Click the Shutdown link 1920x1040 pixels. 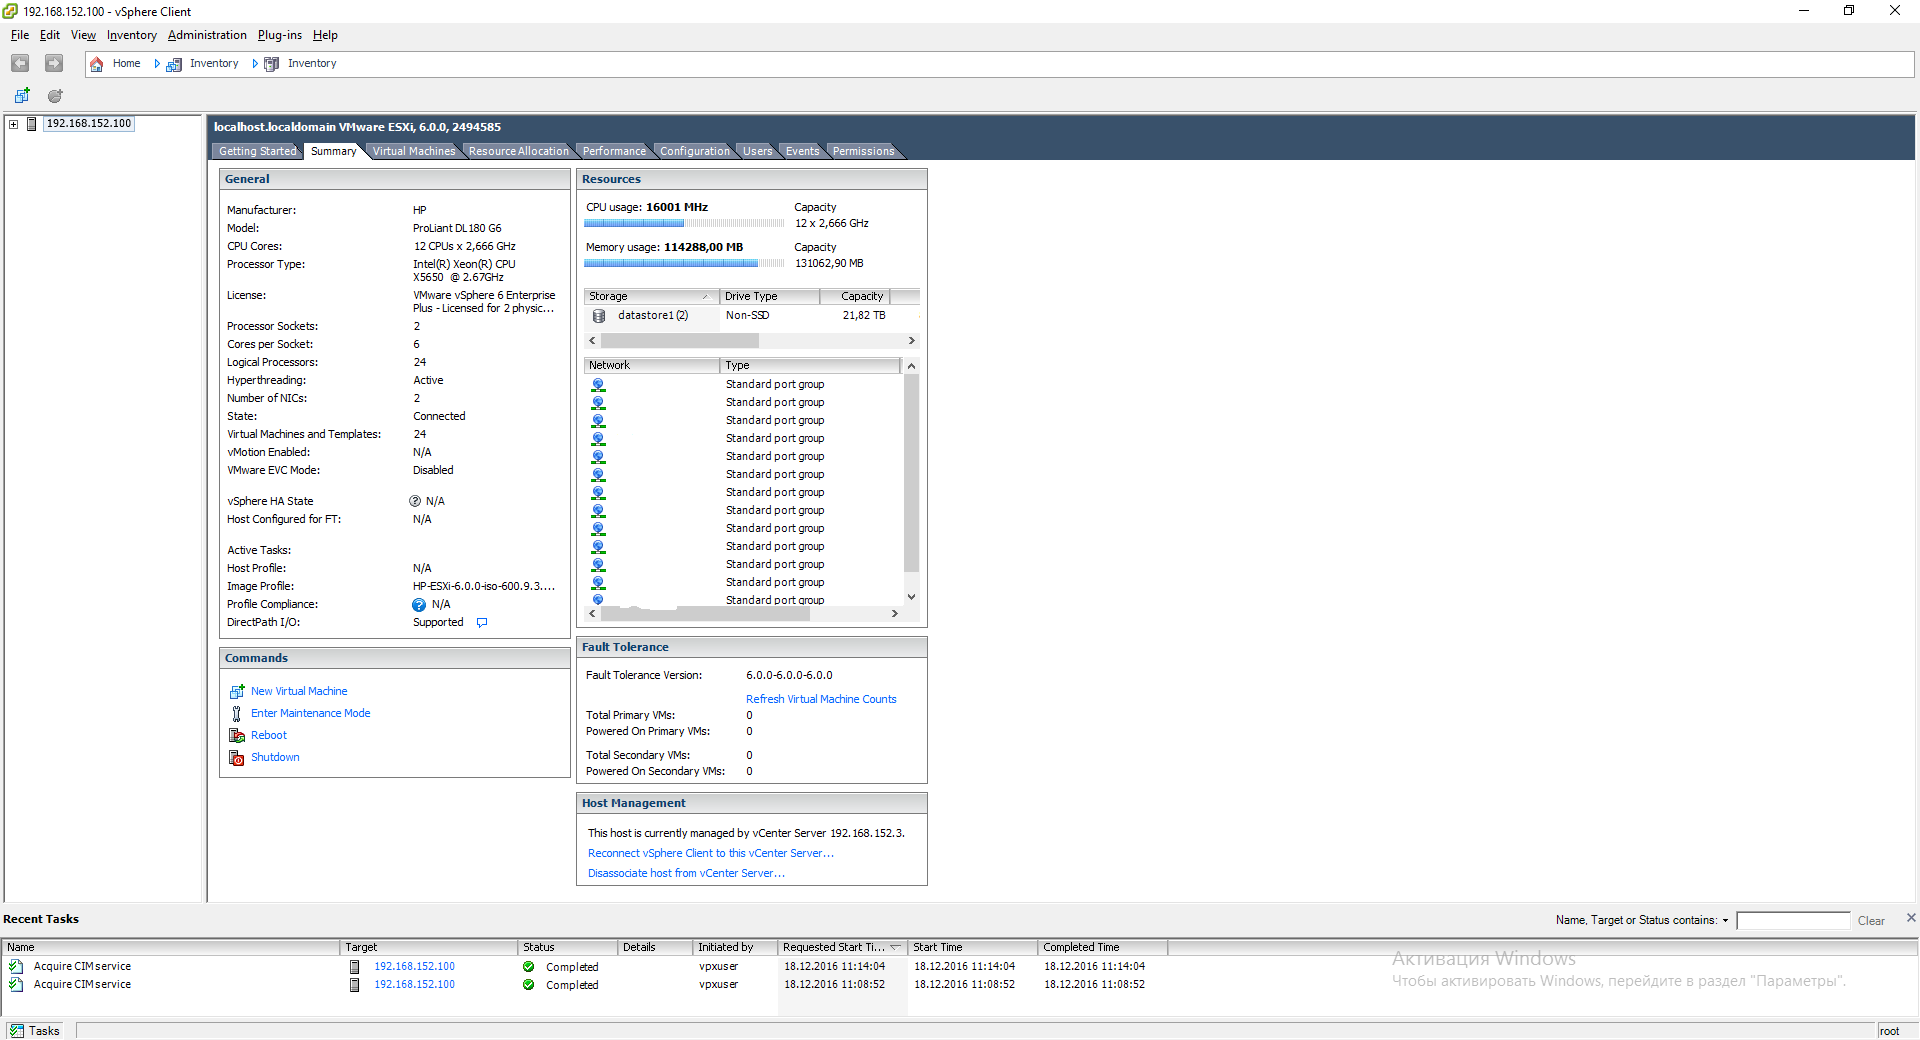coord(275,757)
